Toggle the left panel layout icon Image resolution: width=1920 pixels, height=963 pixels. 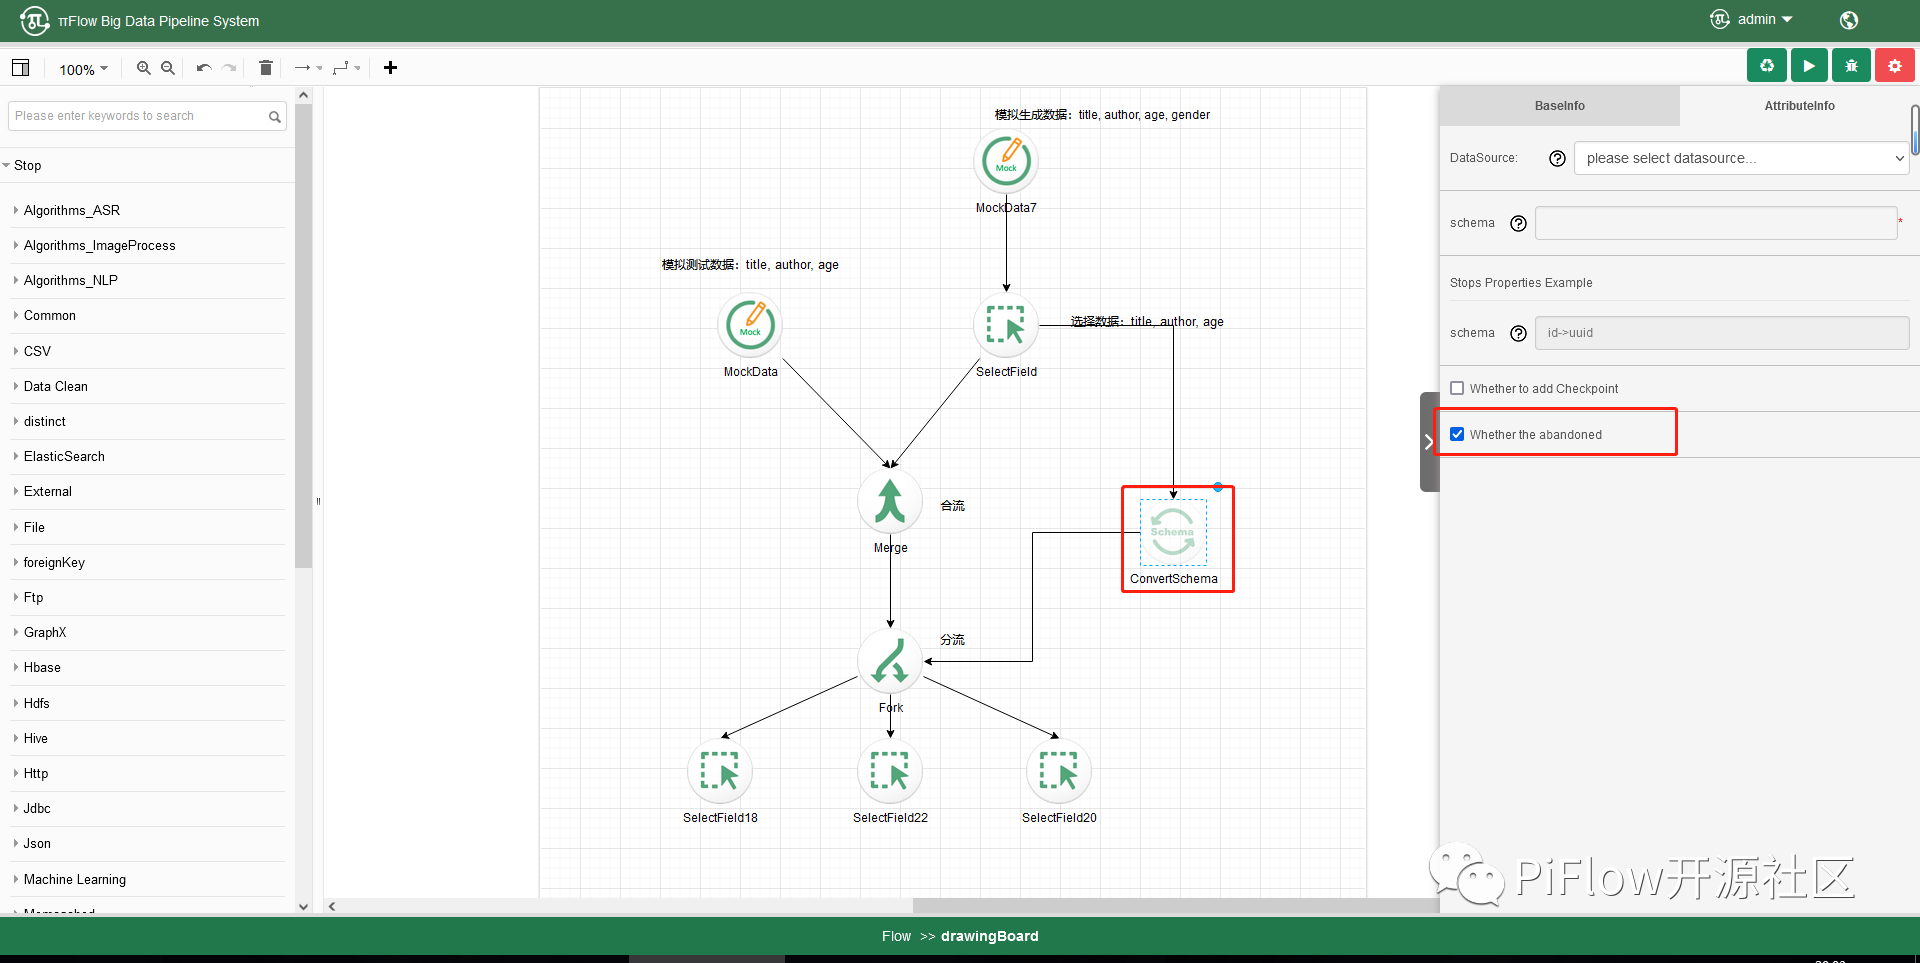[20, 68]
